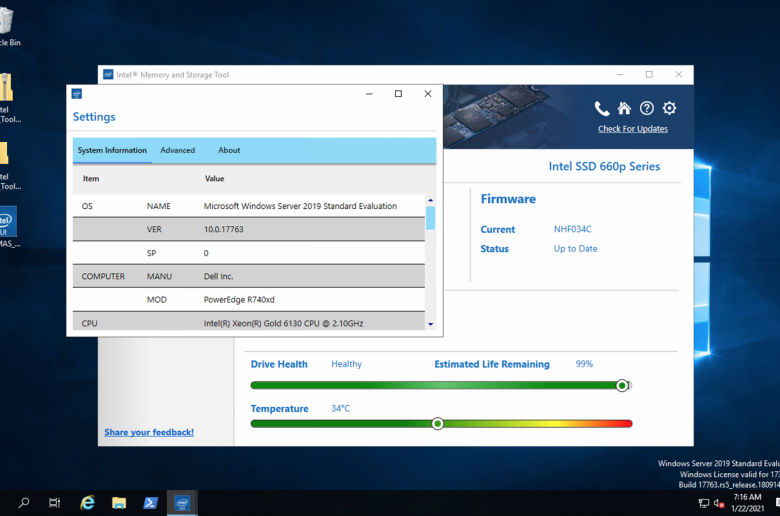
Task: Click 'Intel SSD 660p Series' heading
Action: coord(604,166)
